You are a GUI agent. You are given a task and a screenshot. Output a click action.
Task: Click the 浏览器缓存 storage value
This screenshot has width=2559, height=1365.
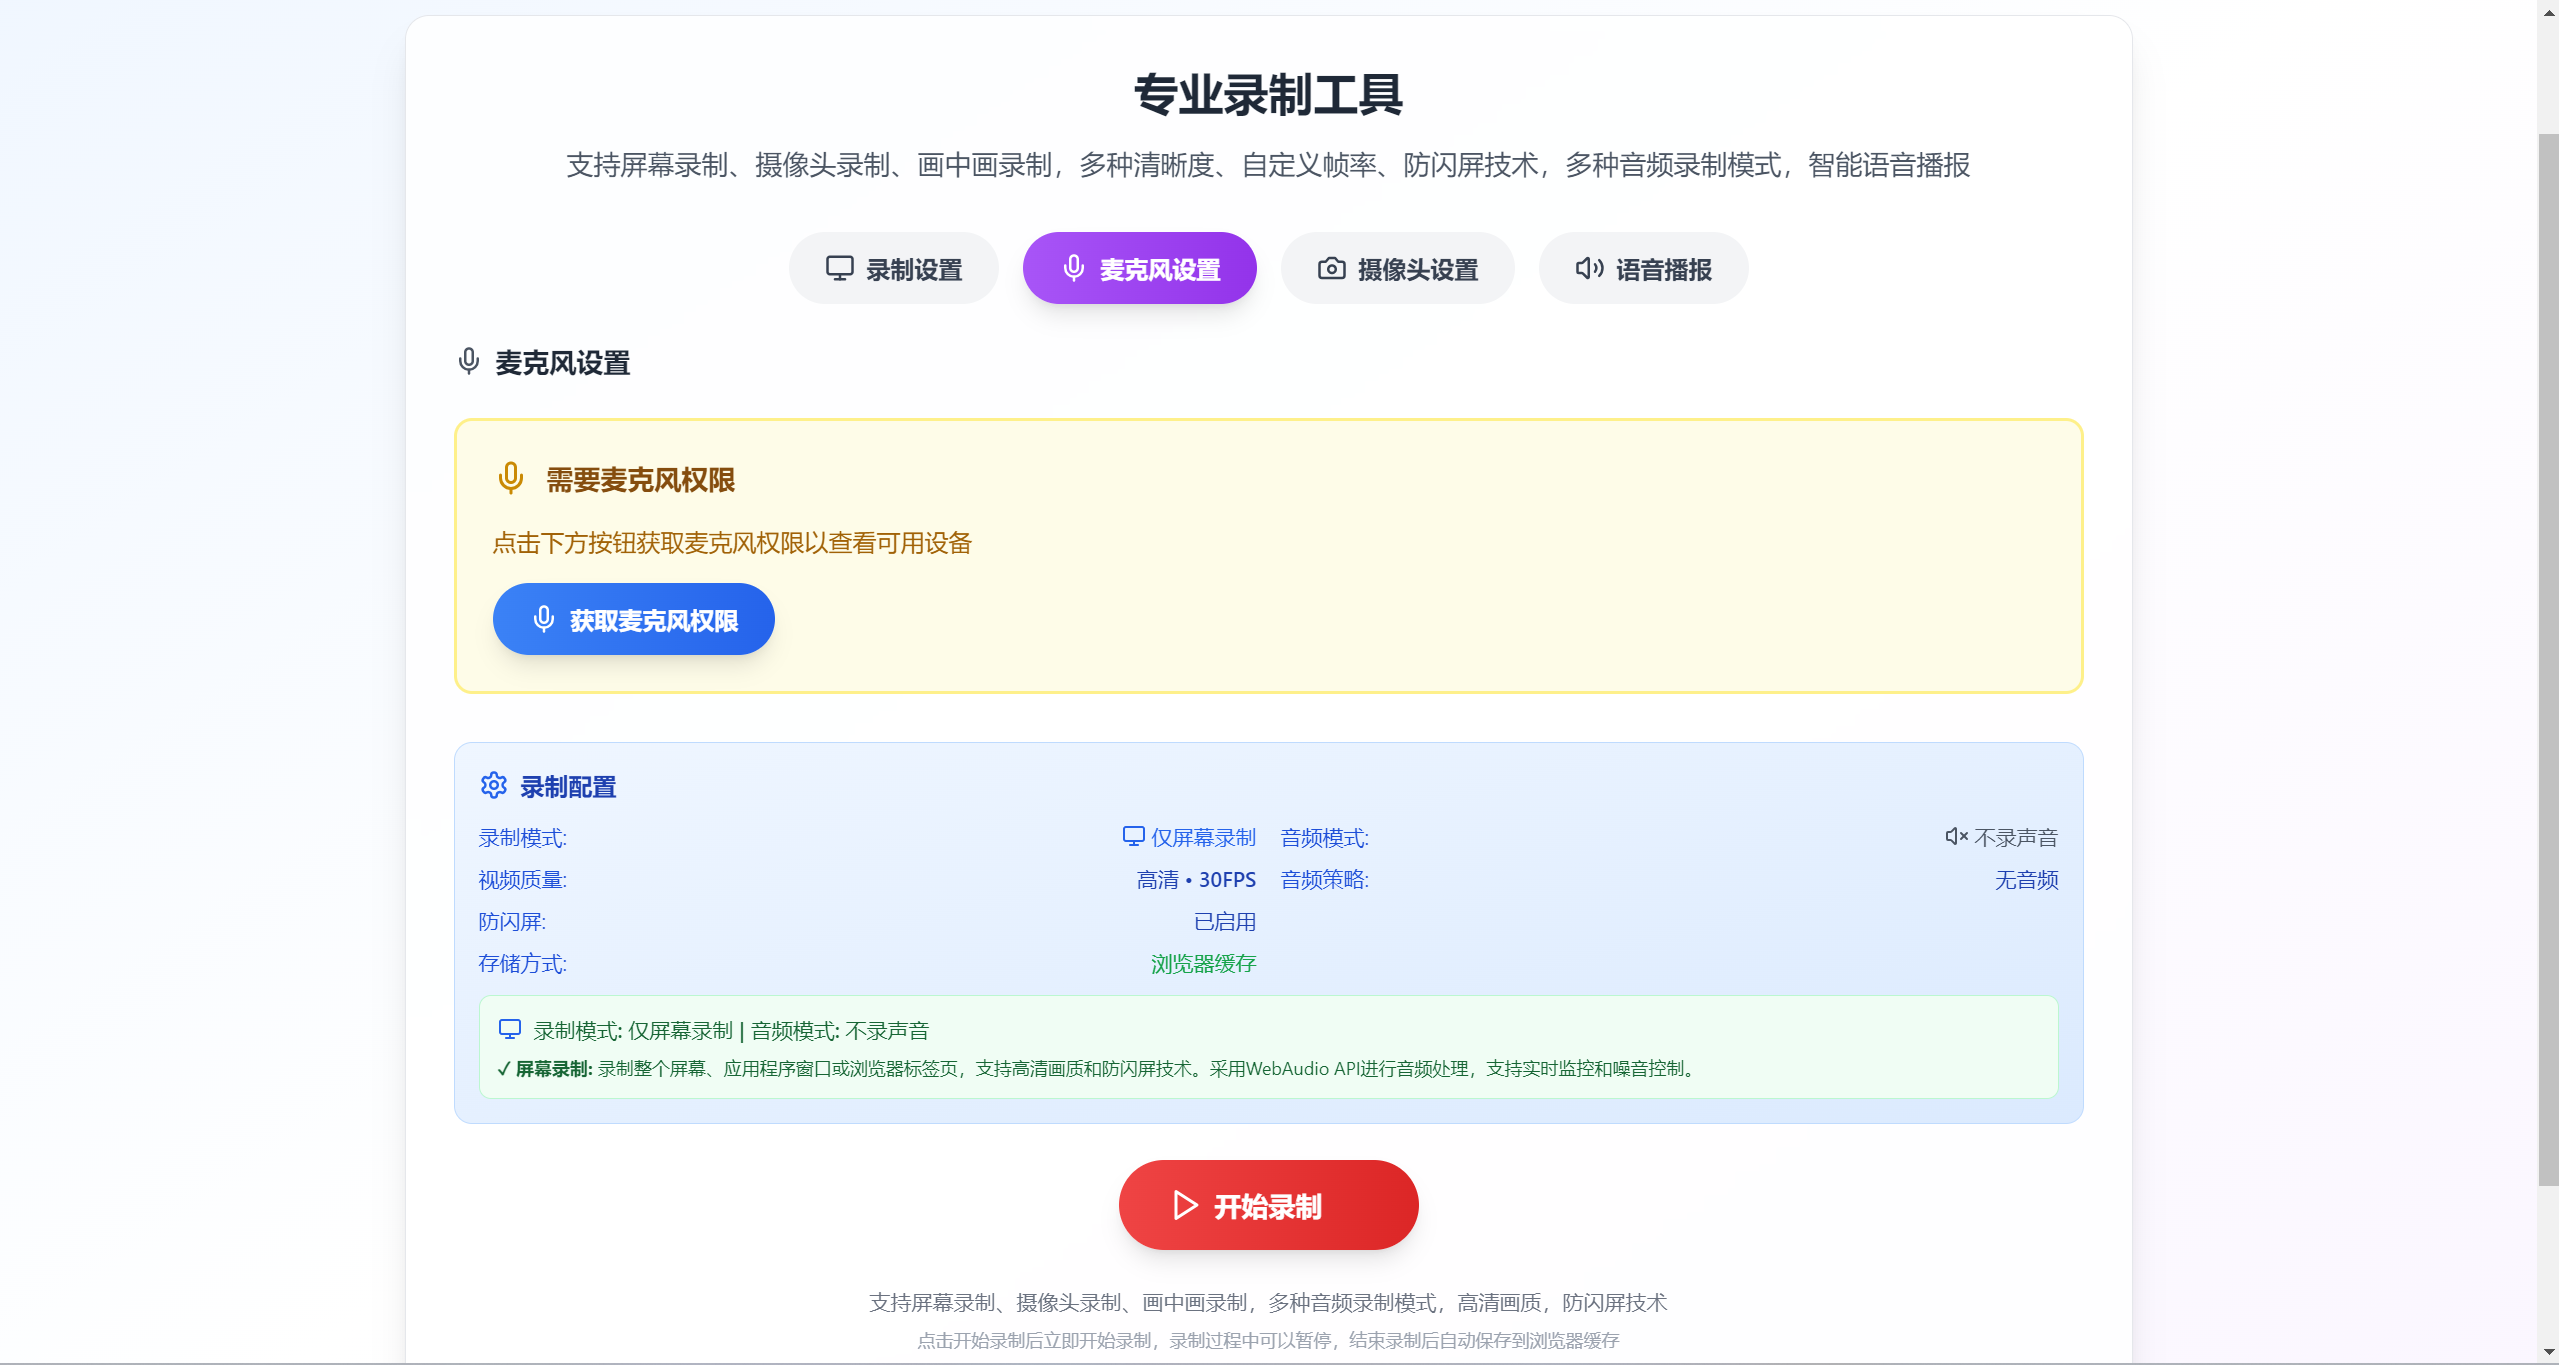pos(1203,964)
